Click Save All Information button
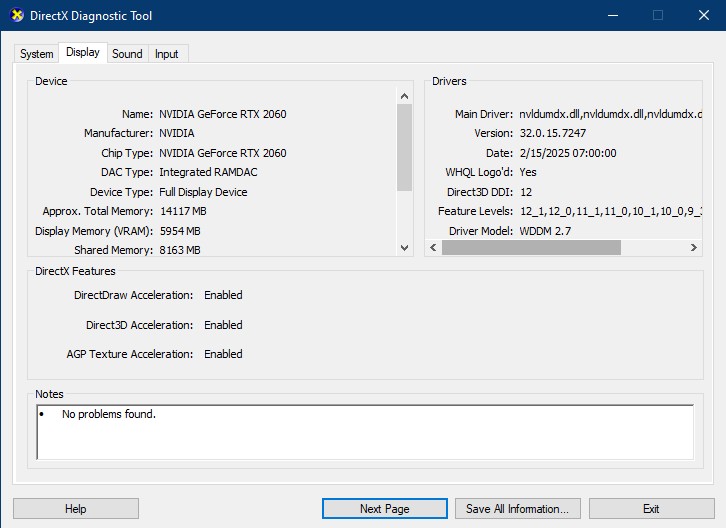The width and height of the screenshot is (726, 528). click(x=517, y=509)
